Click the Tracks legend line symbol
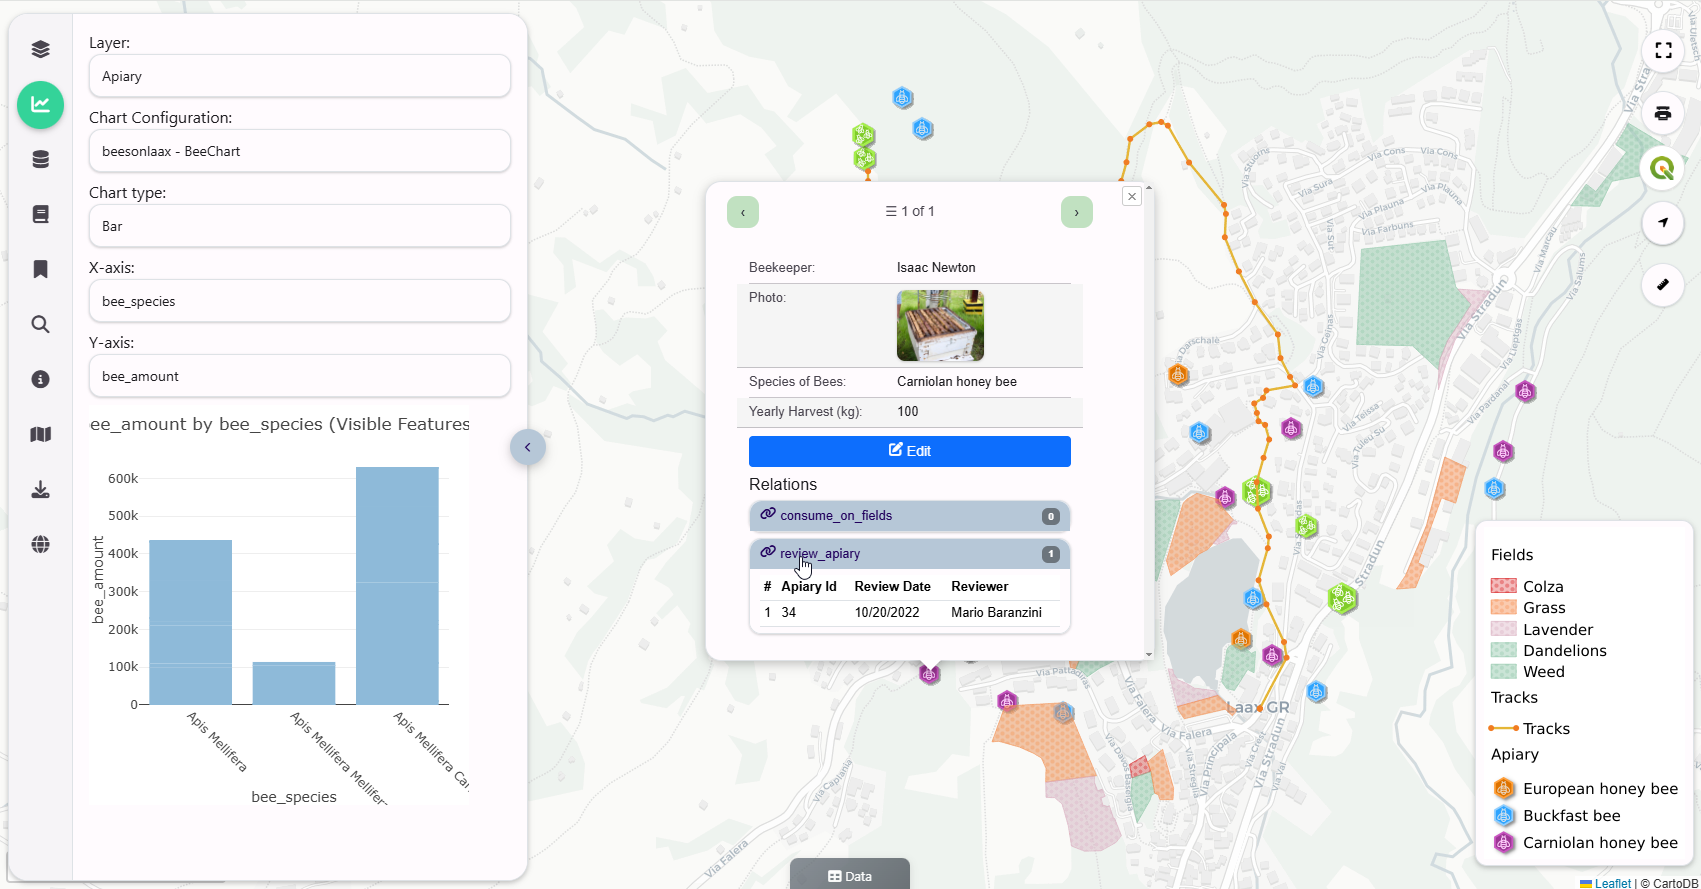The image size is (1701, 889). point(1504,728)
